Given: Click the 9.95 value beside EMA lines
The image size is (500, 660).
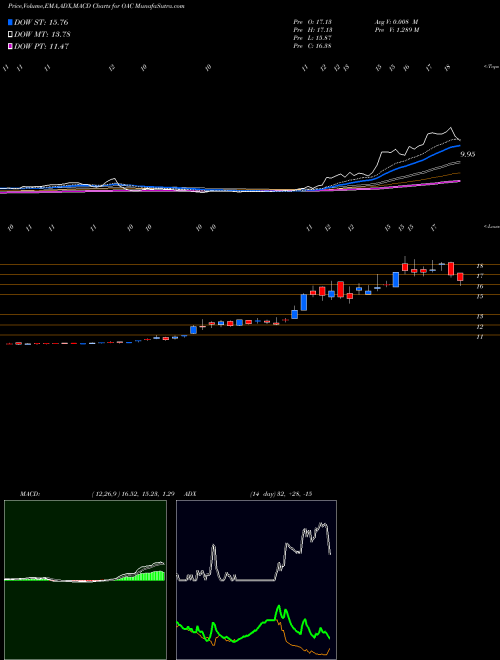Looking at the screenshot, I should tap(468, 154).
